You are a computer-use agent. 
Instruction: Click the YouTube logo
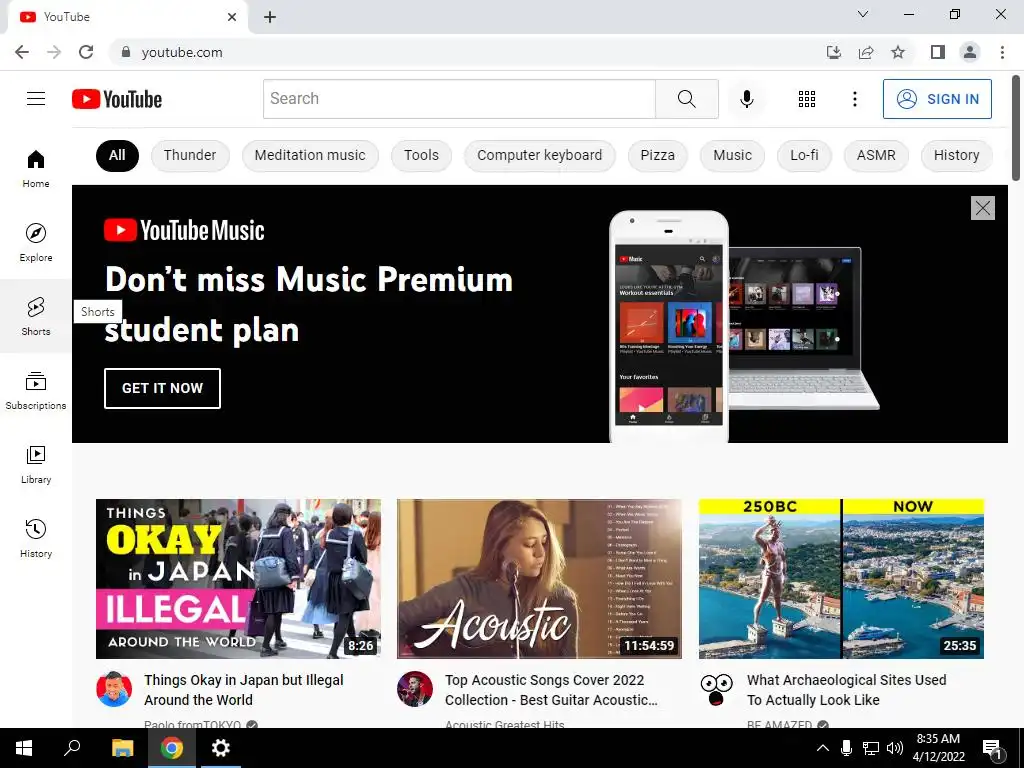117,99
